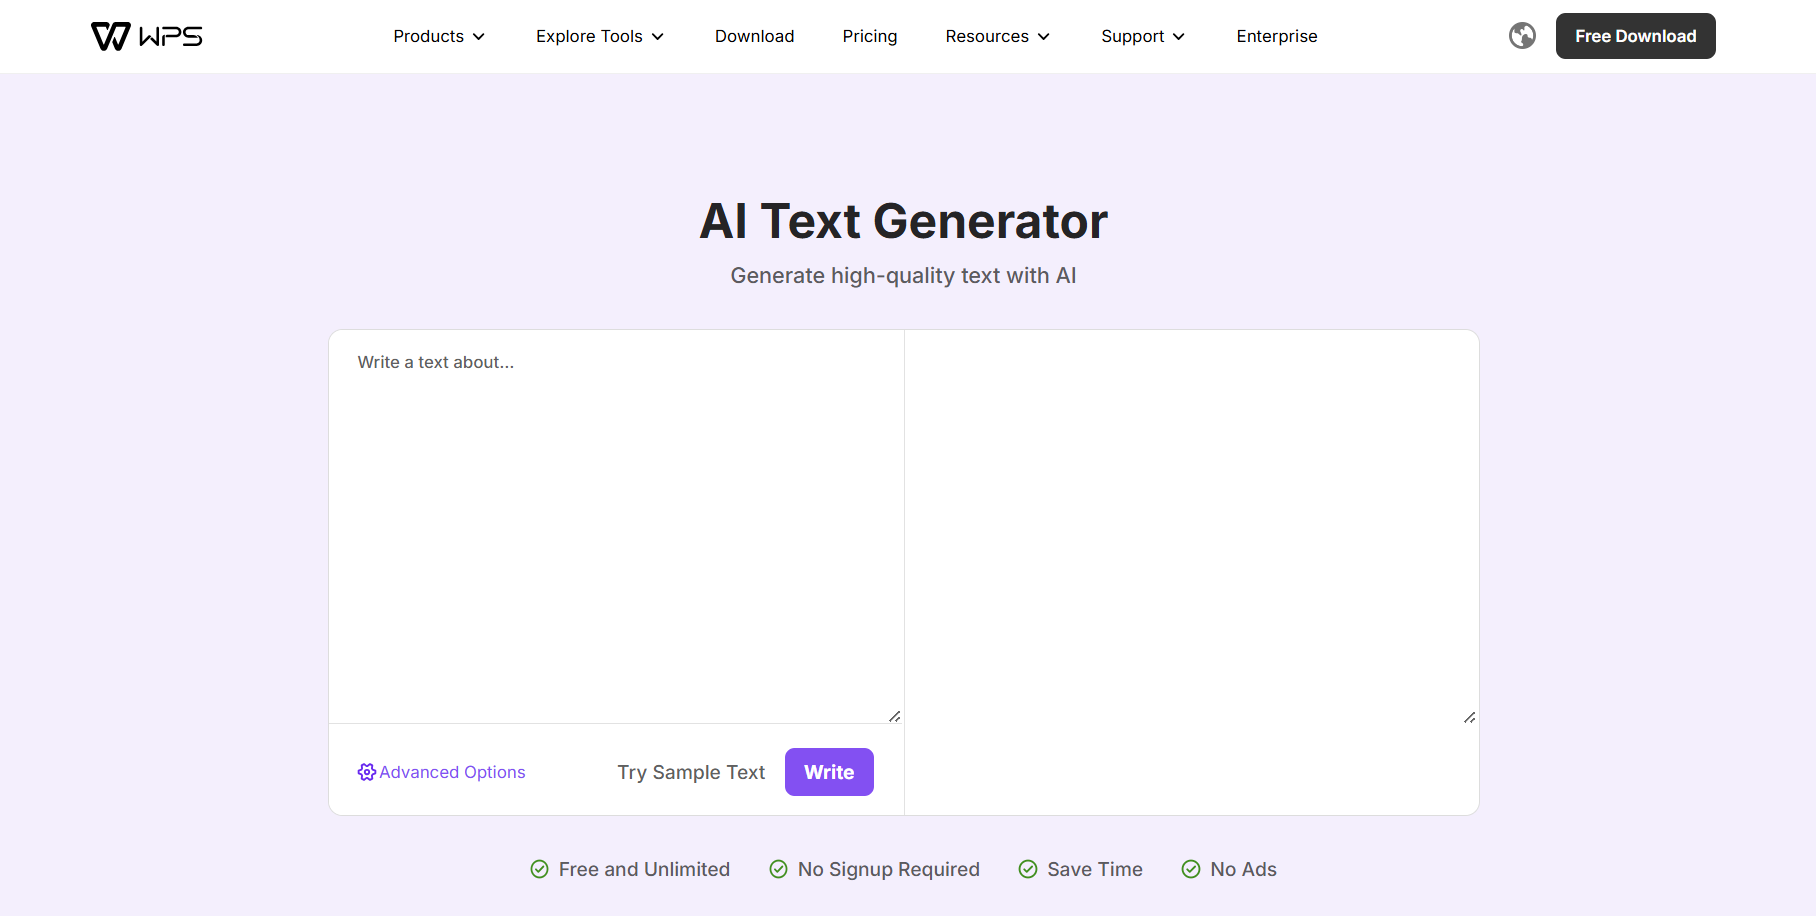Click the Free Download button

point(1635,35)
